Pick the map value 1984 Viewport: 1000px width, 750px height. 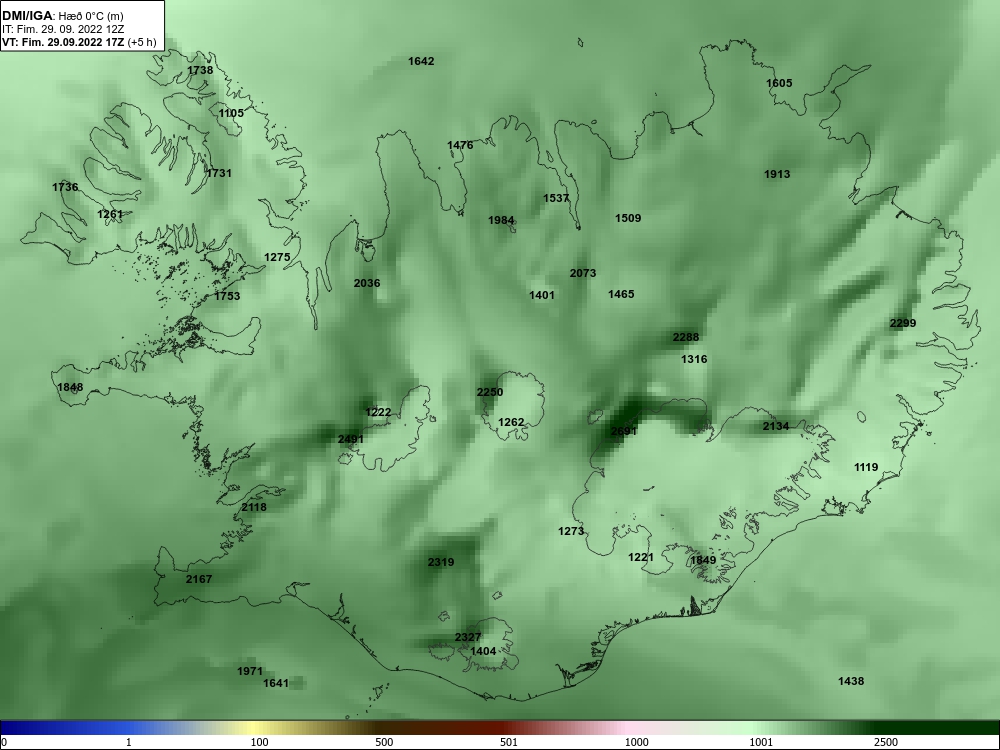501,220
